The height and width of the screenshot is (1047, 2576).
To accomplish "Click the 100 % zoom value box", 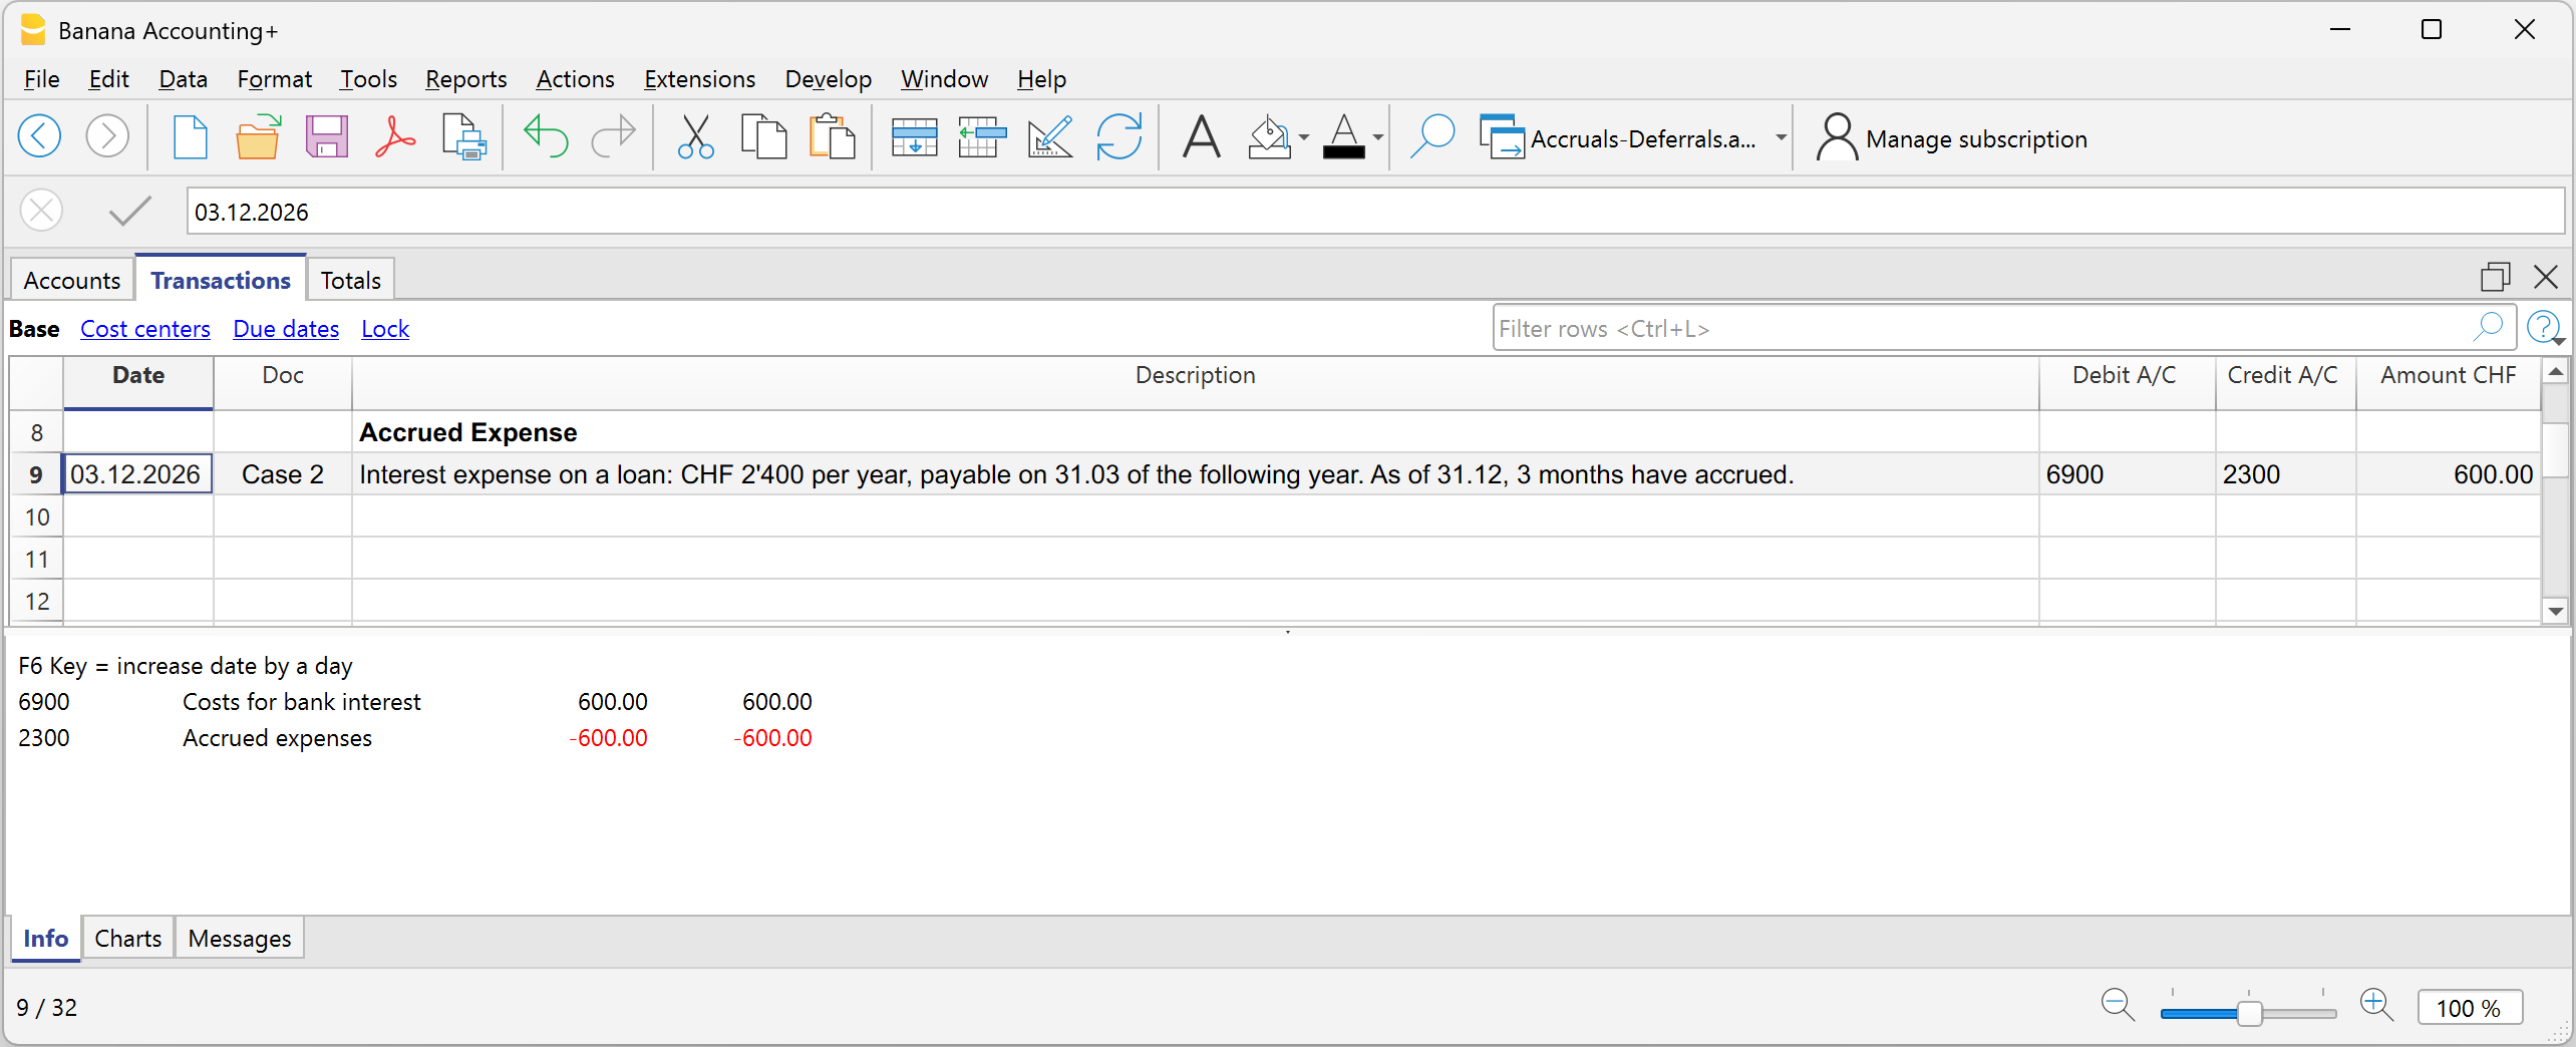I will pos(2469,1007).
